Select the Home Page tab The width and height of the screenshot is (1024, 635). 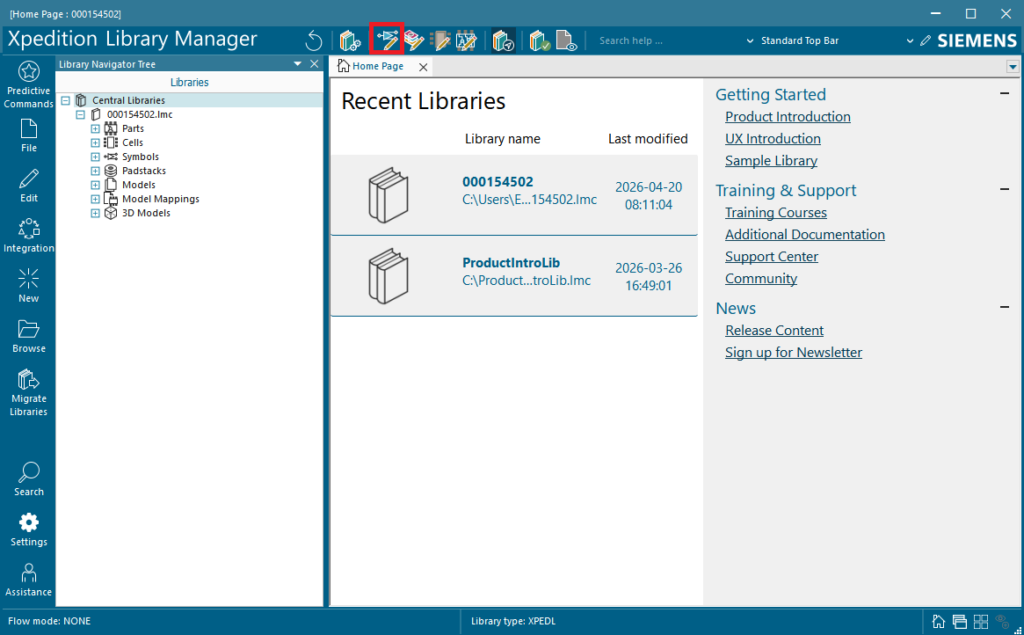pos(377,66)
